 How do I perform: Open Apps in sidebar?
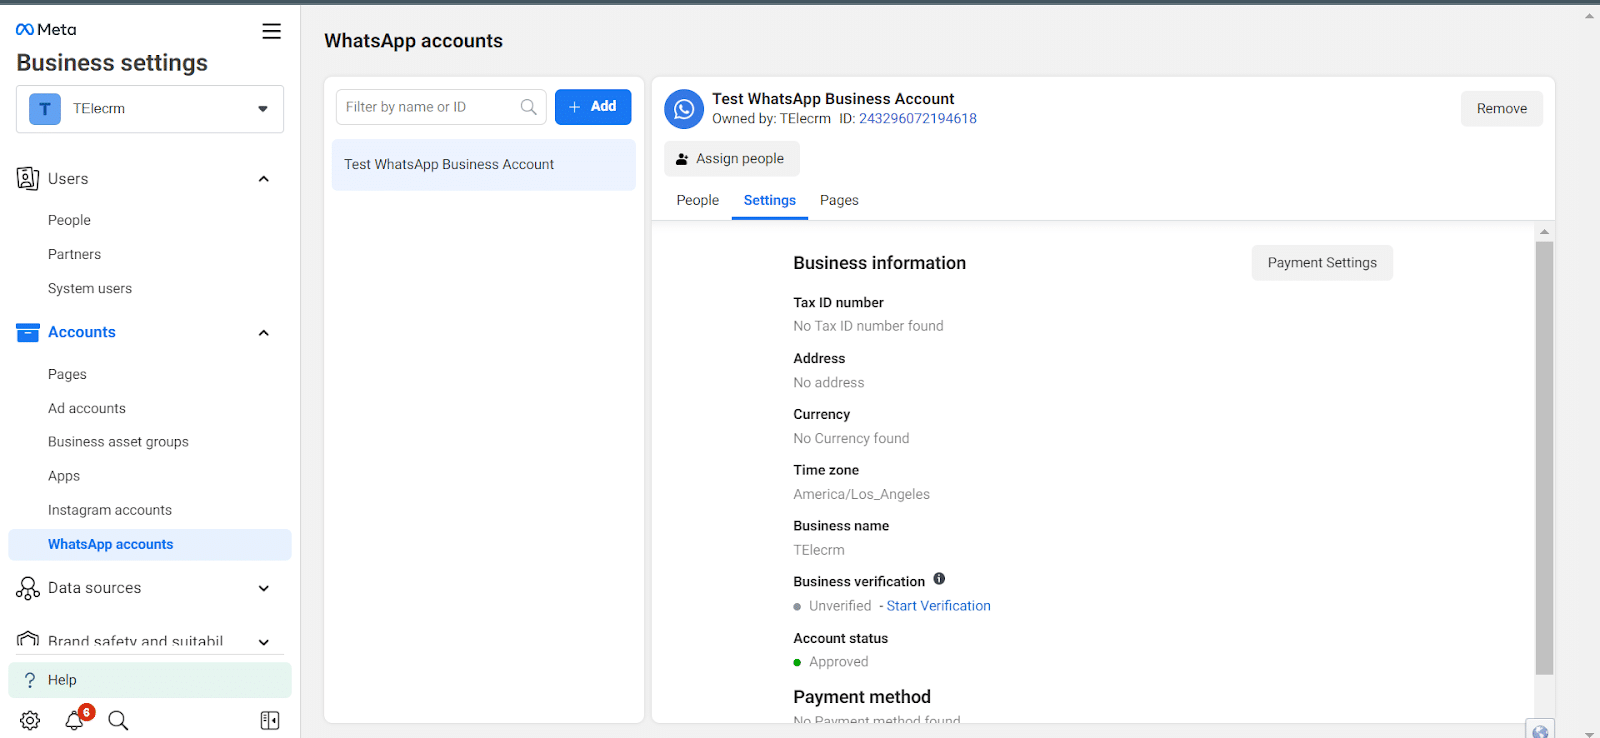tap(64, 476)
